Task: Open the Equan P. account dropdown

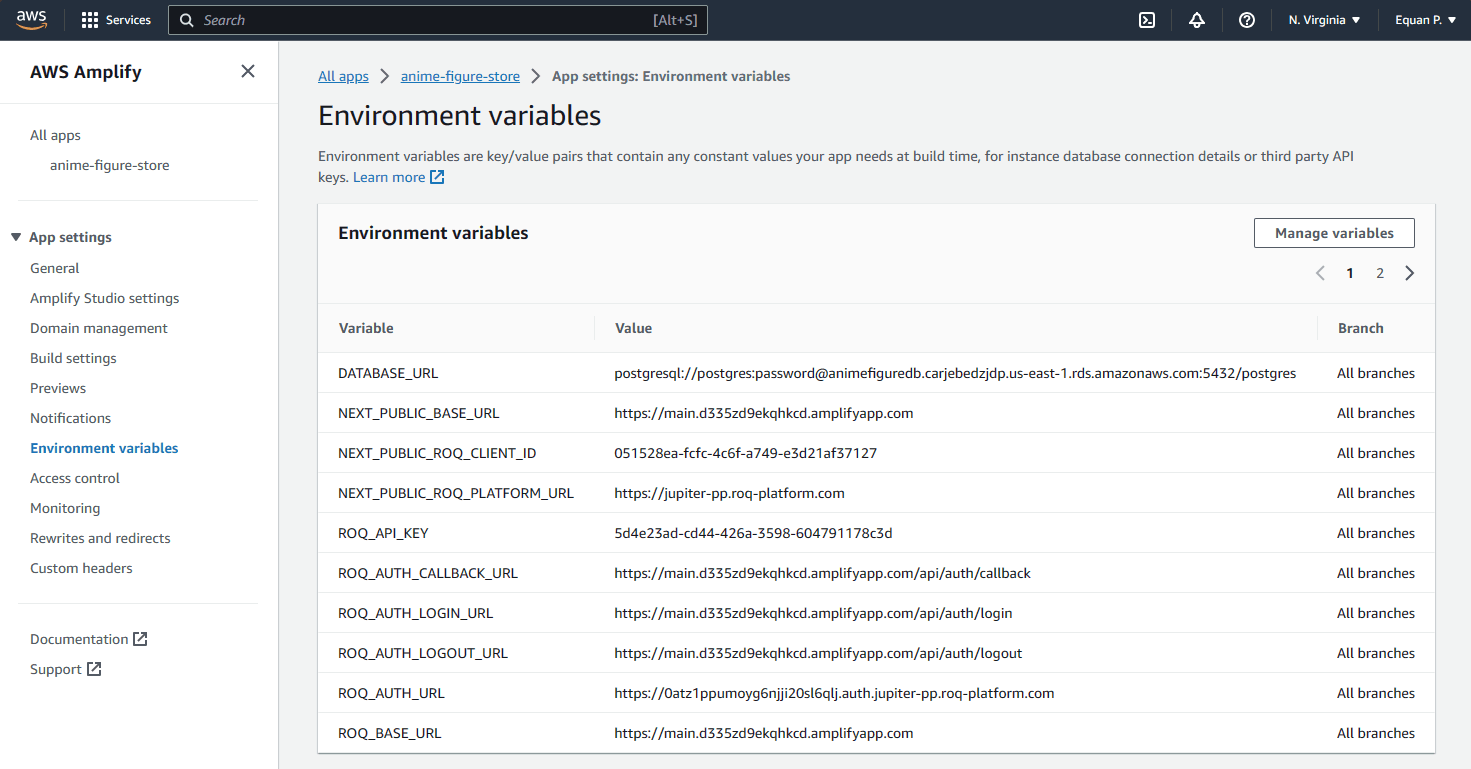Action: 1426,20
